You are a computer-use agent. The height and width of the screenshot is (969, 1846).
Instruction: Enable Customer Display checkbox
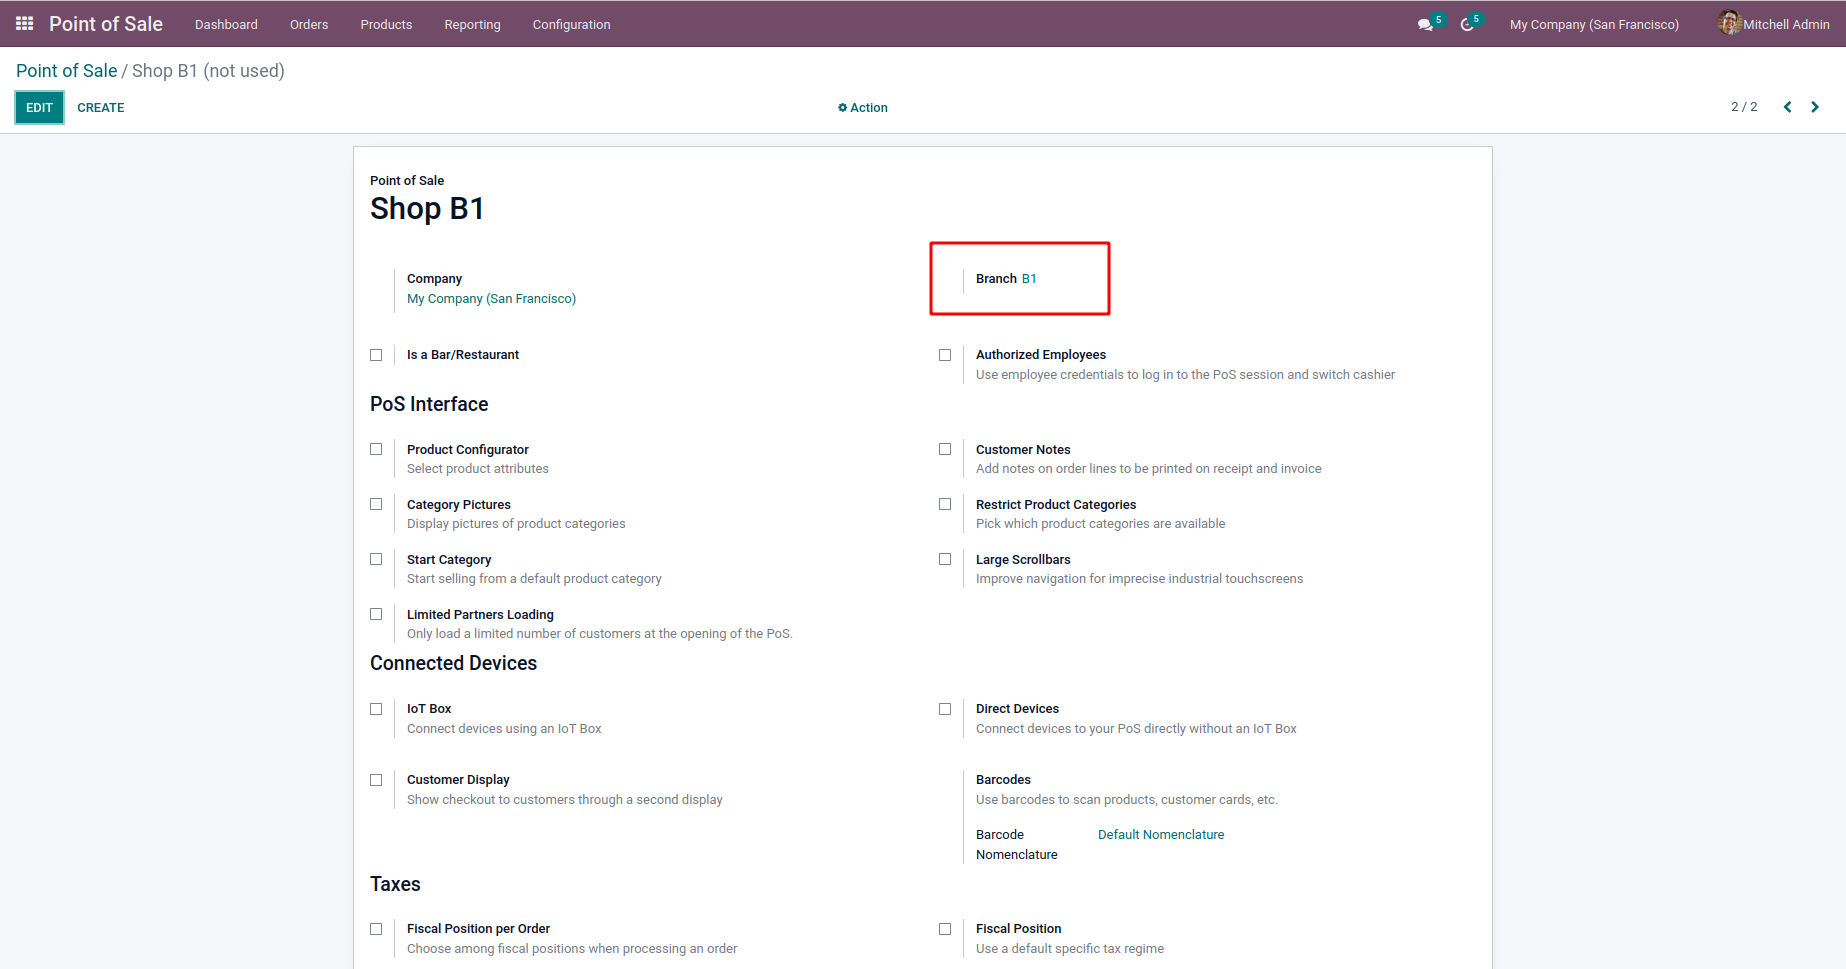(376, 780)
